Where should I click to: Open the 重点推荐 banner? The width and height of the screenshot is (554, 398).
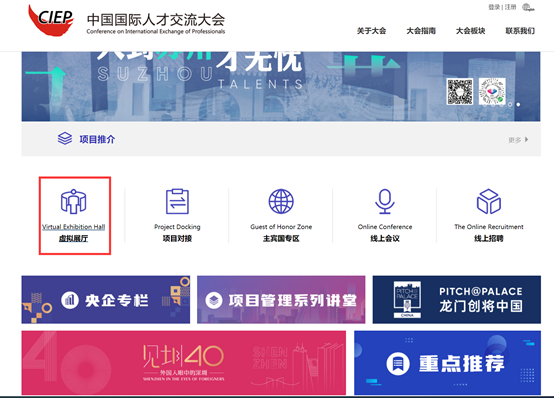click(447, 363)
